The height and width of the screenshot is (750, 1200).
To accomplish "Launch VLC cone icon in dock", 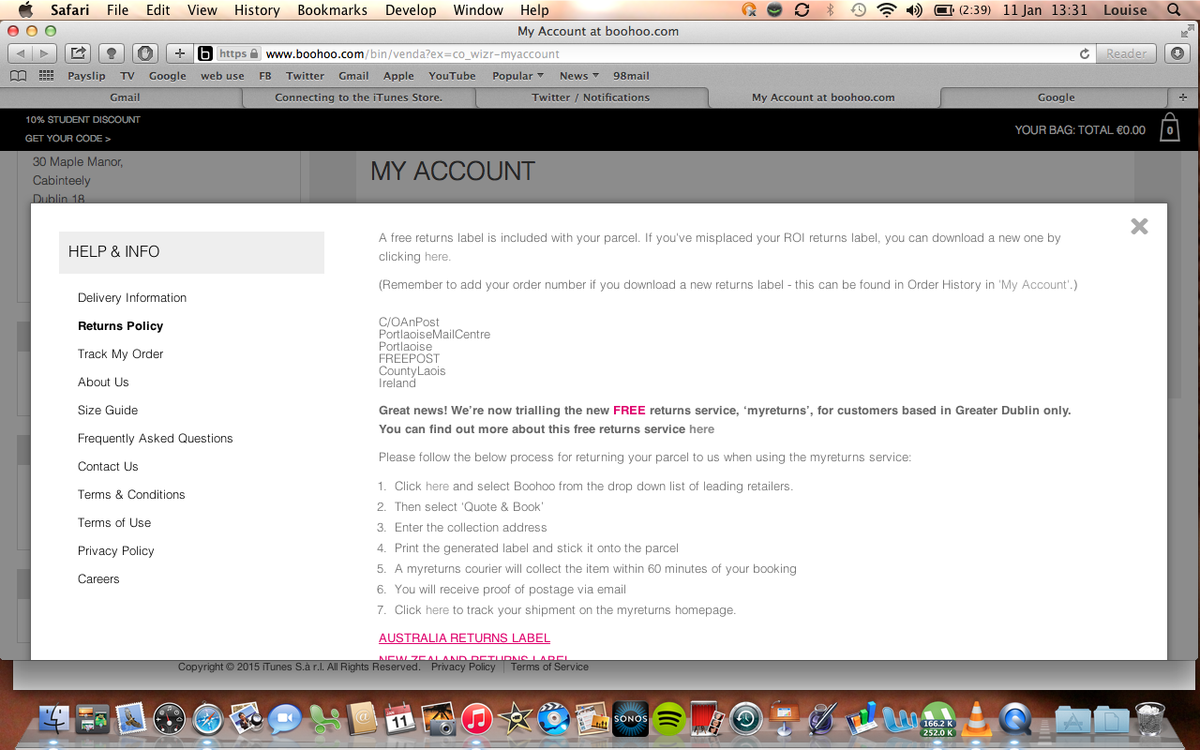I will click(977, 717).
